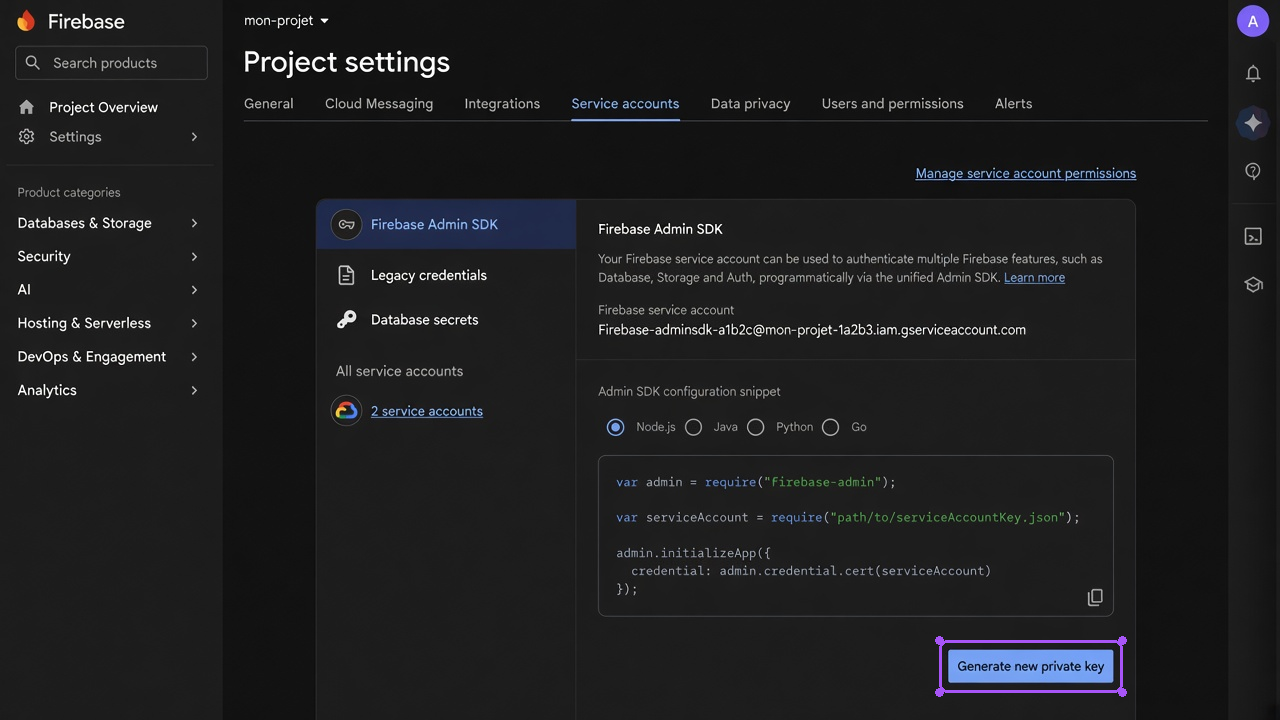The width and height of the screenshot is (1280, 720).
Task: Open the Alerts tab
Action: coord(1013,104)
